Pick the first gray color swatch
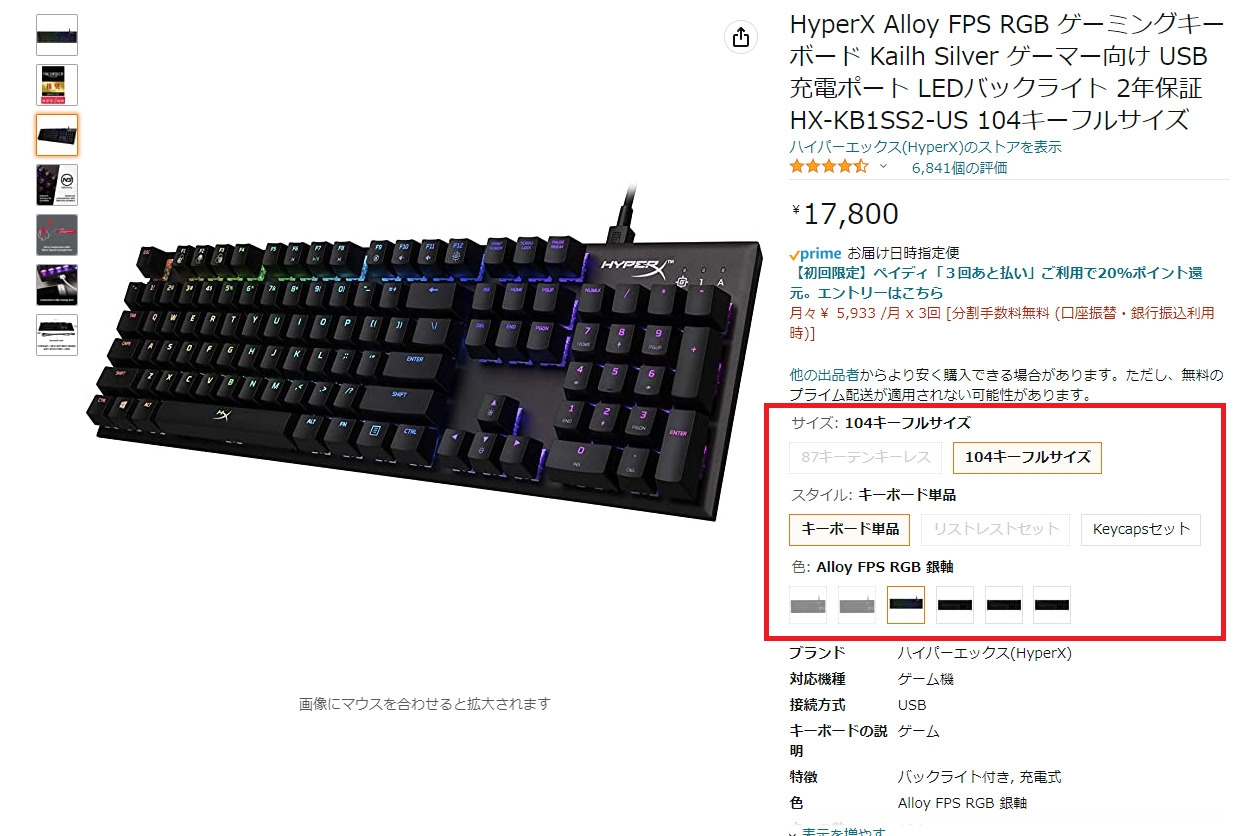The height and width of the screenshot is (836, 1239). pos(808,605)
